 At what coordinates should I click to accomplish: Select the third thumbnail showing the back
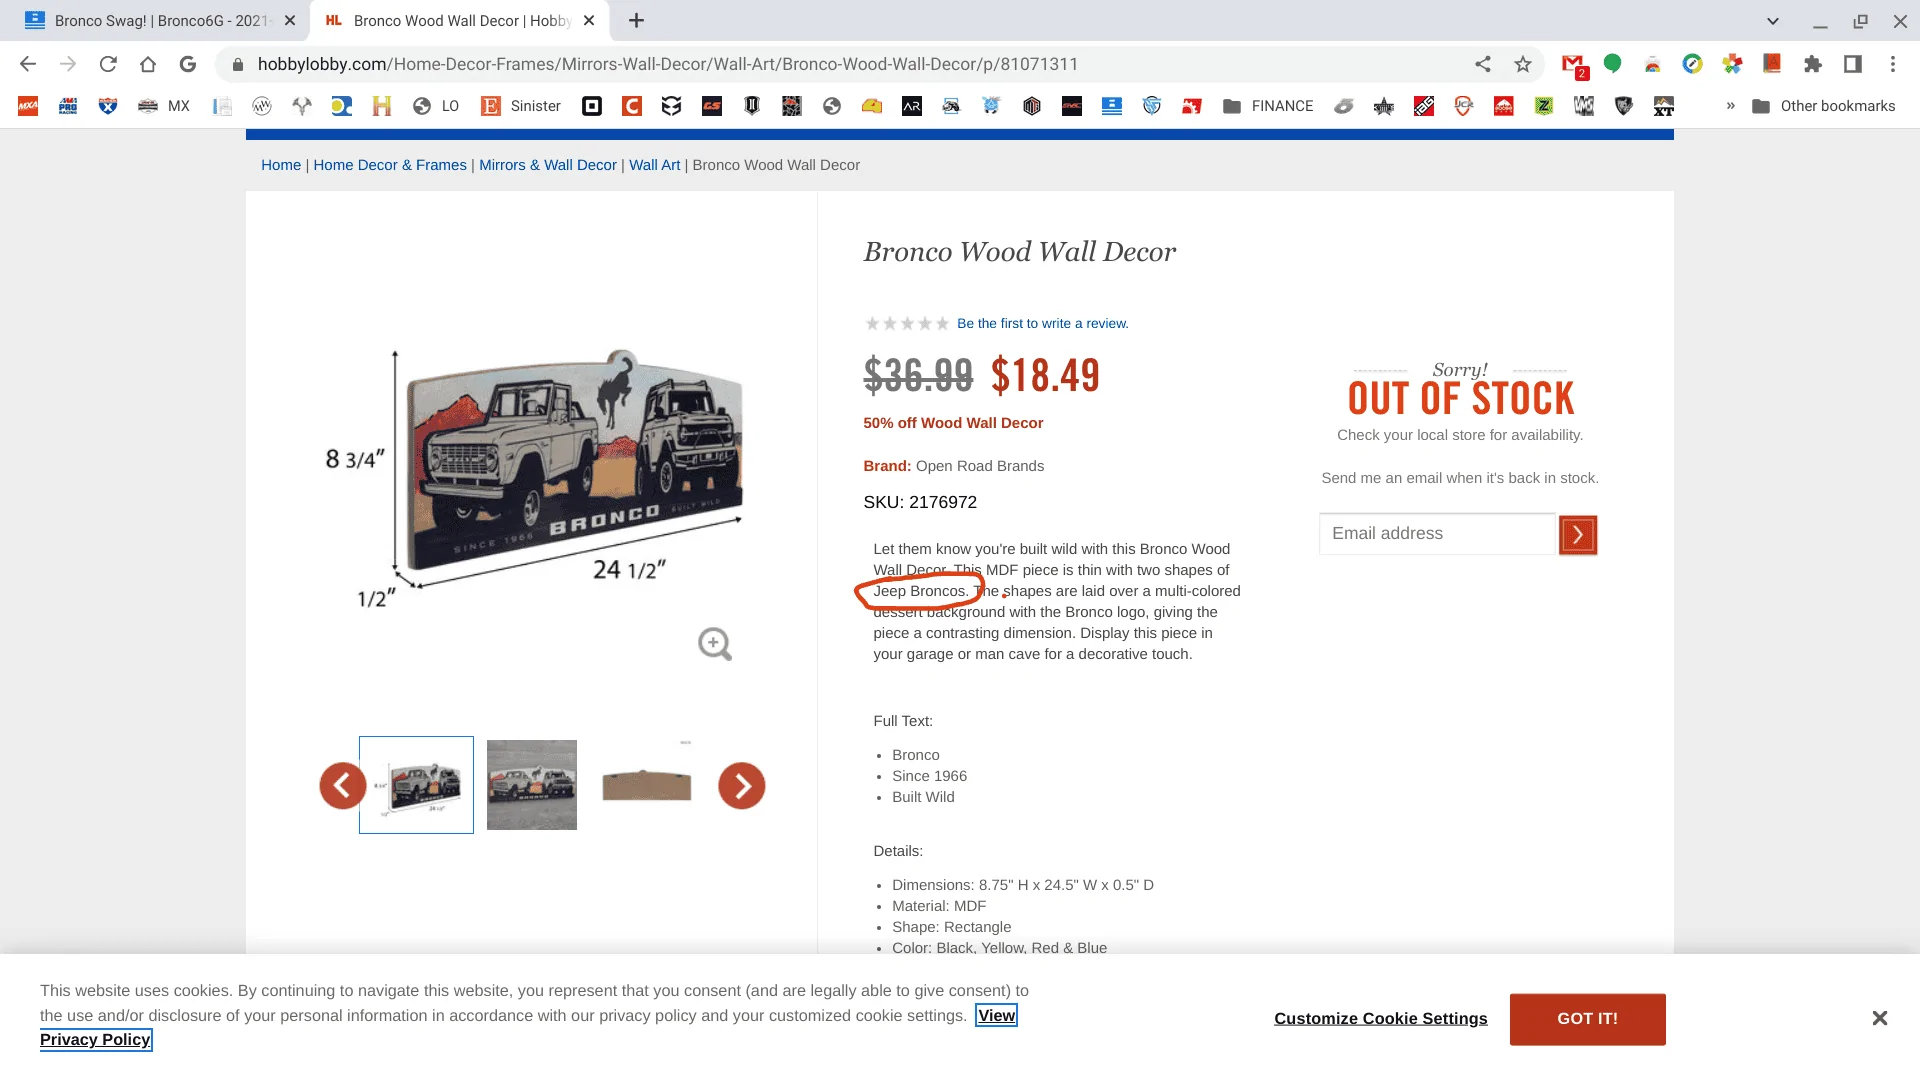pos(647,785)
